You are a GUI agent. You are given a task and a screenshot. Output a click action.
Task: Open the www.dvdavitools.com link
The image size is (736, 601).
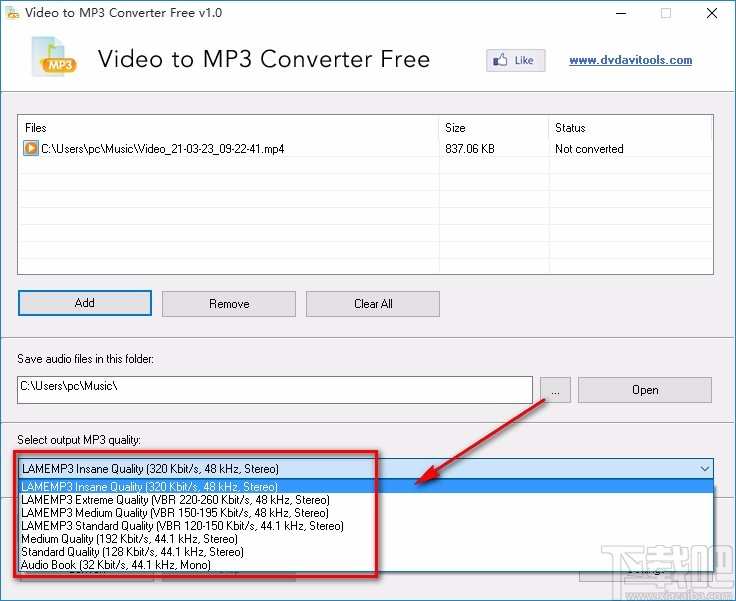(x=630, y=60)
